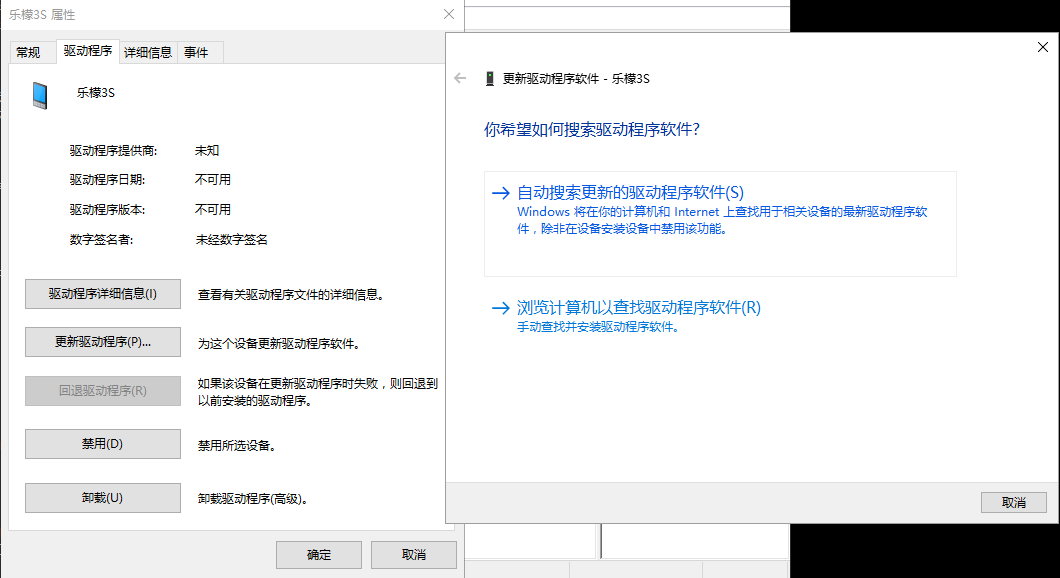This screenshot has height=578, width=1060.
Task: Click the back arrow in update driver wizard
Action: (x=460, y=78)
